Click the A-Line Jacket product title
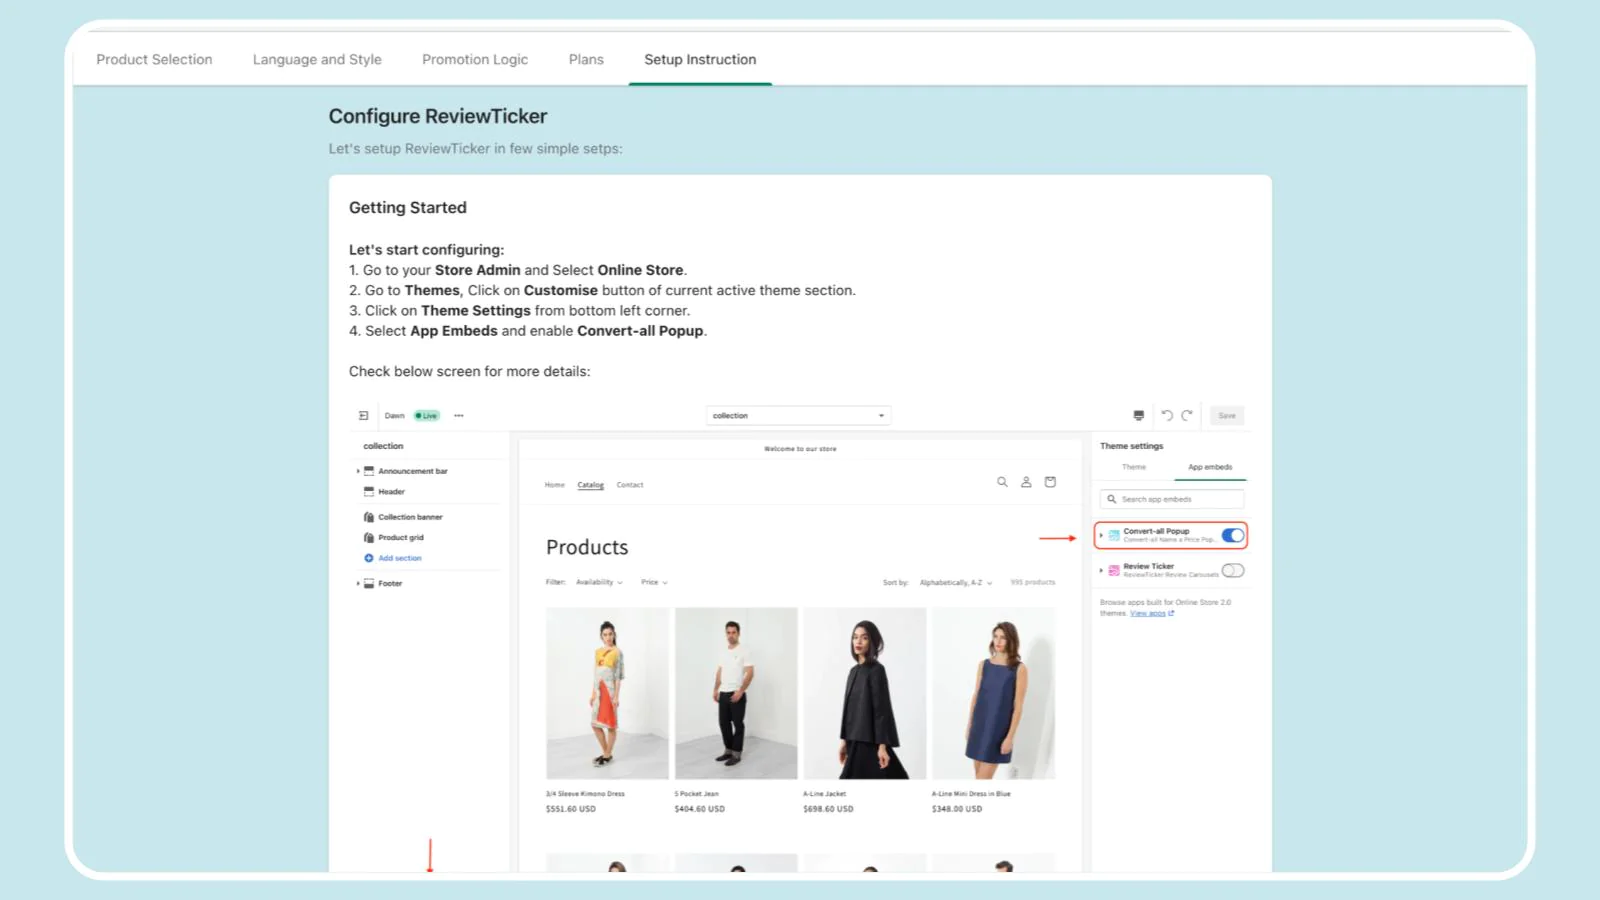The width and height of the screenshot is (1600, 900). coord(825,794)
